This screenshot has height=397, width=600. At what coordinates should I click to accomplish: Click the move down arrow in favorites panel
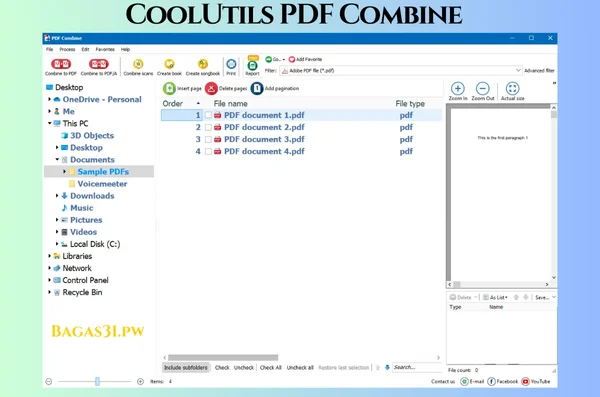tap(526, 297)
